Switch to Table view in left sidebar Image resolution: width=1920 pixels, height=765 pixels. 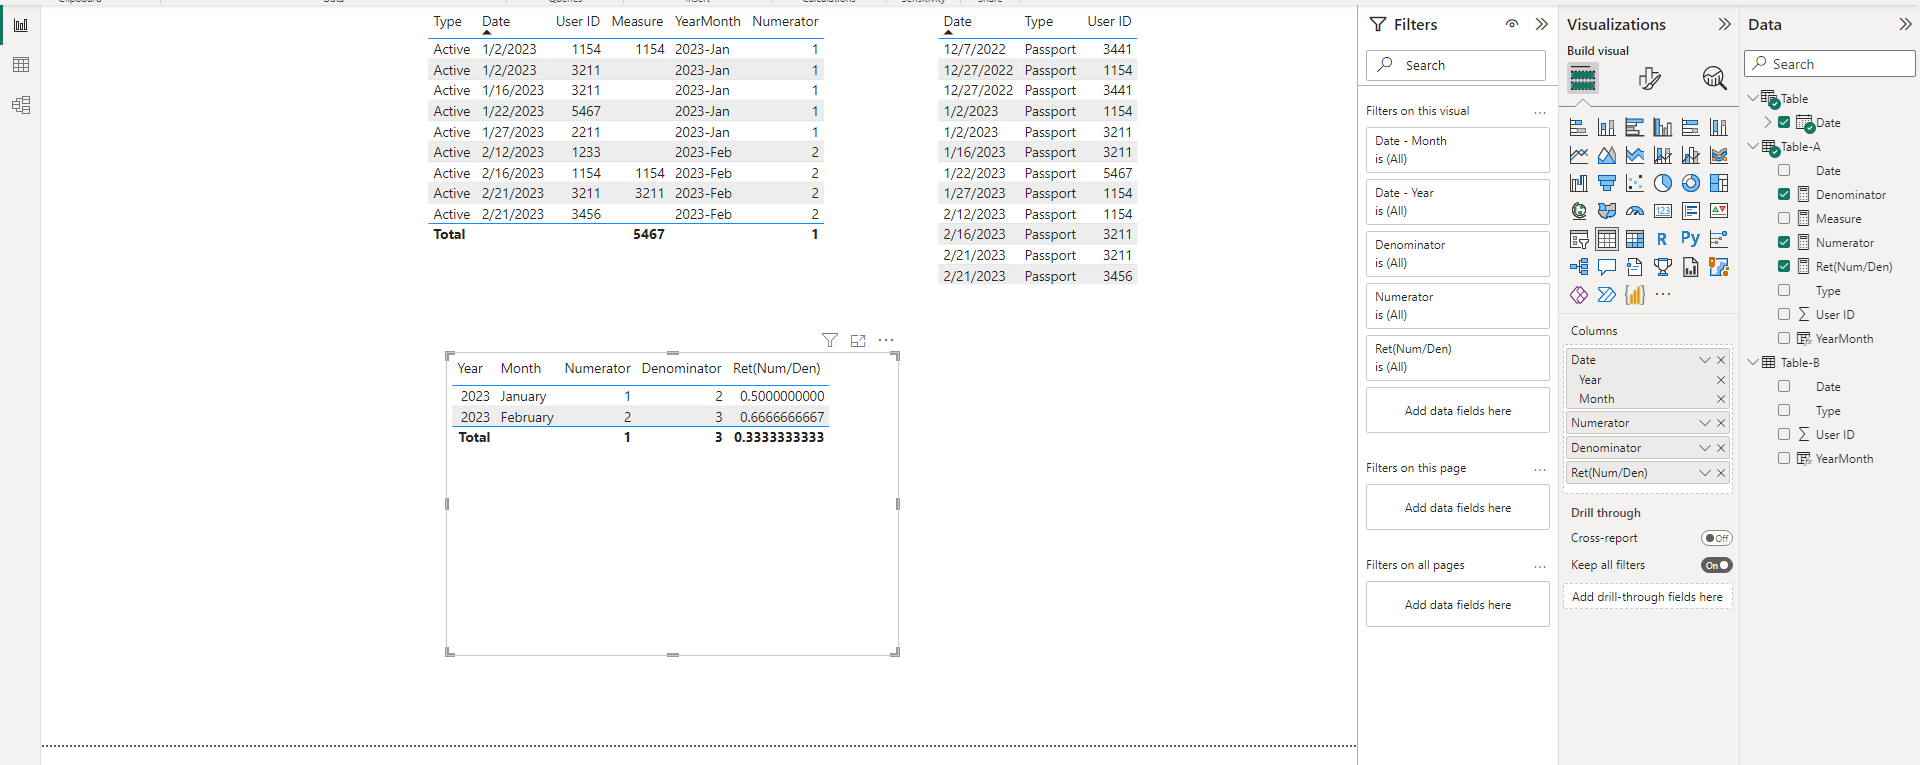(21, 65)
